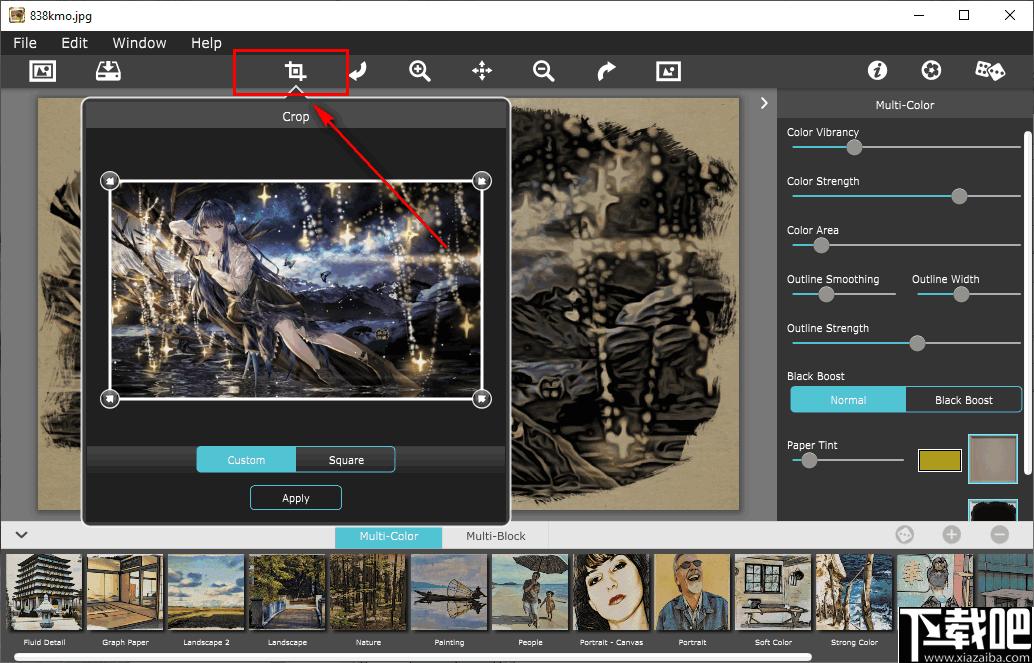Open the info icon
The image size is (1034, 663).
(877, 71)
